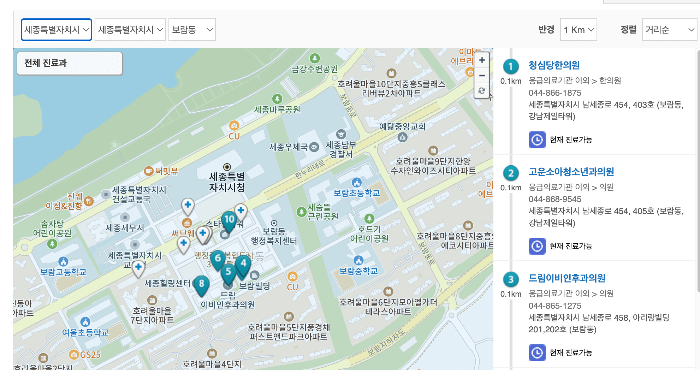
Task: Click 누드기 어린이공원 park icon
Action: (x=369, y=219)
